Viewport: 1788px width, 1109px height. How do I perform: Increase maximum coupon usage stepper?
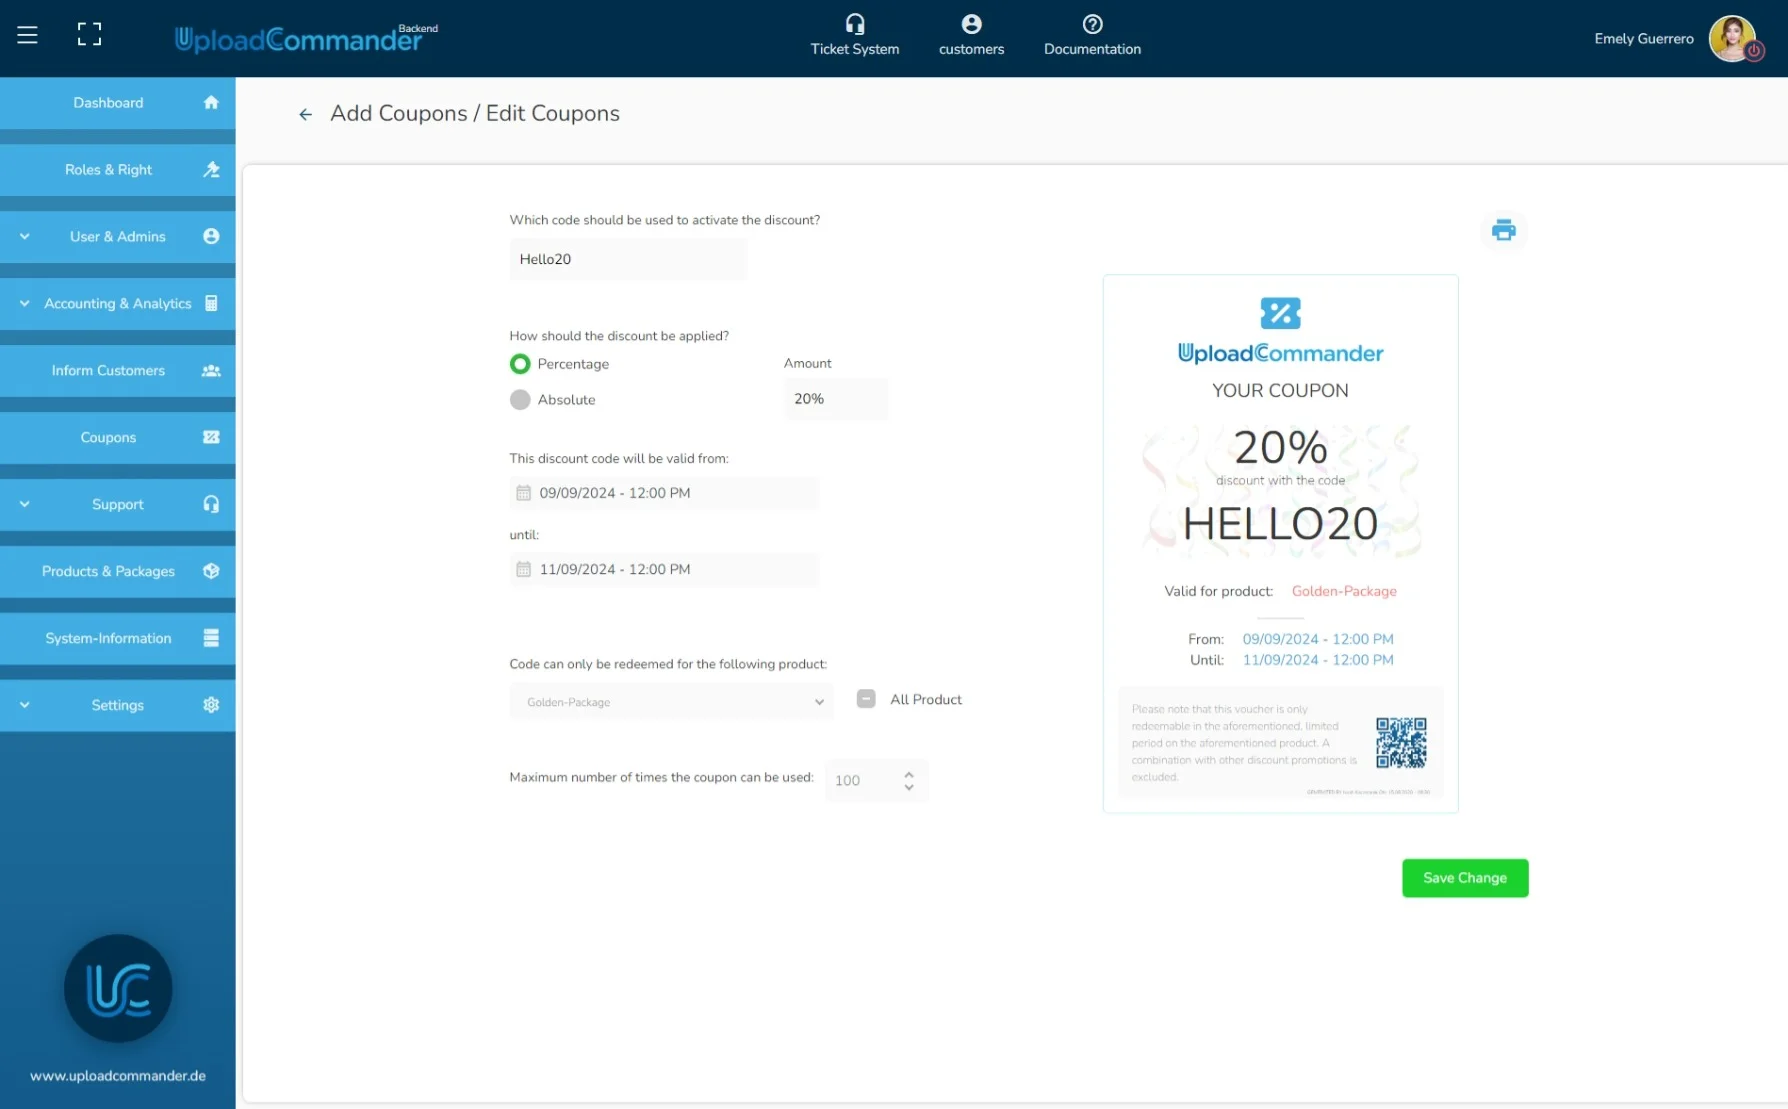tap(909, 774)
